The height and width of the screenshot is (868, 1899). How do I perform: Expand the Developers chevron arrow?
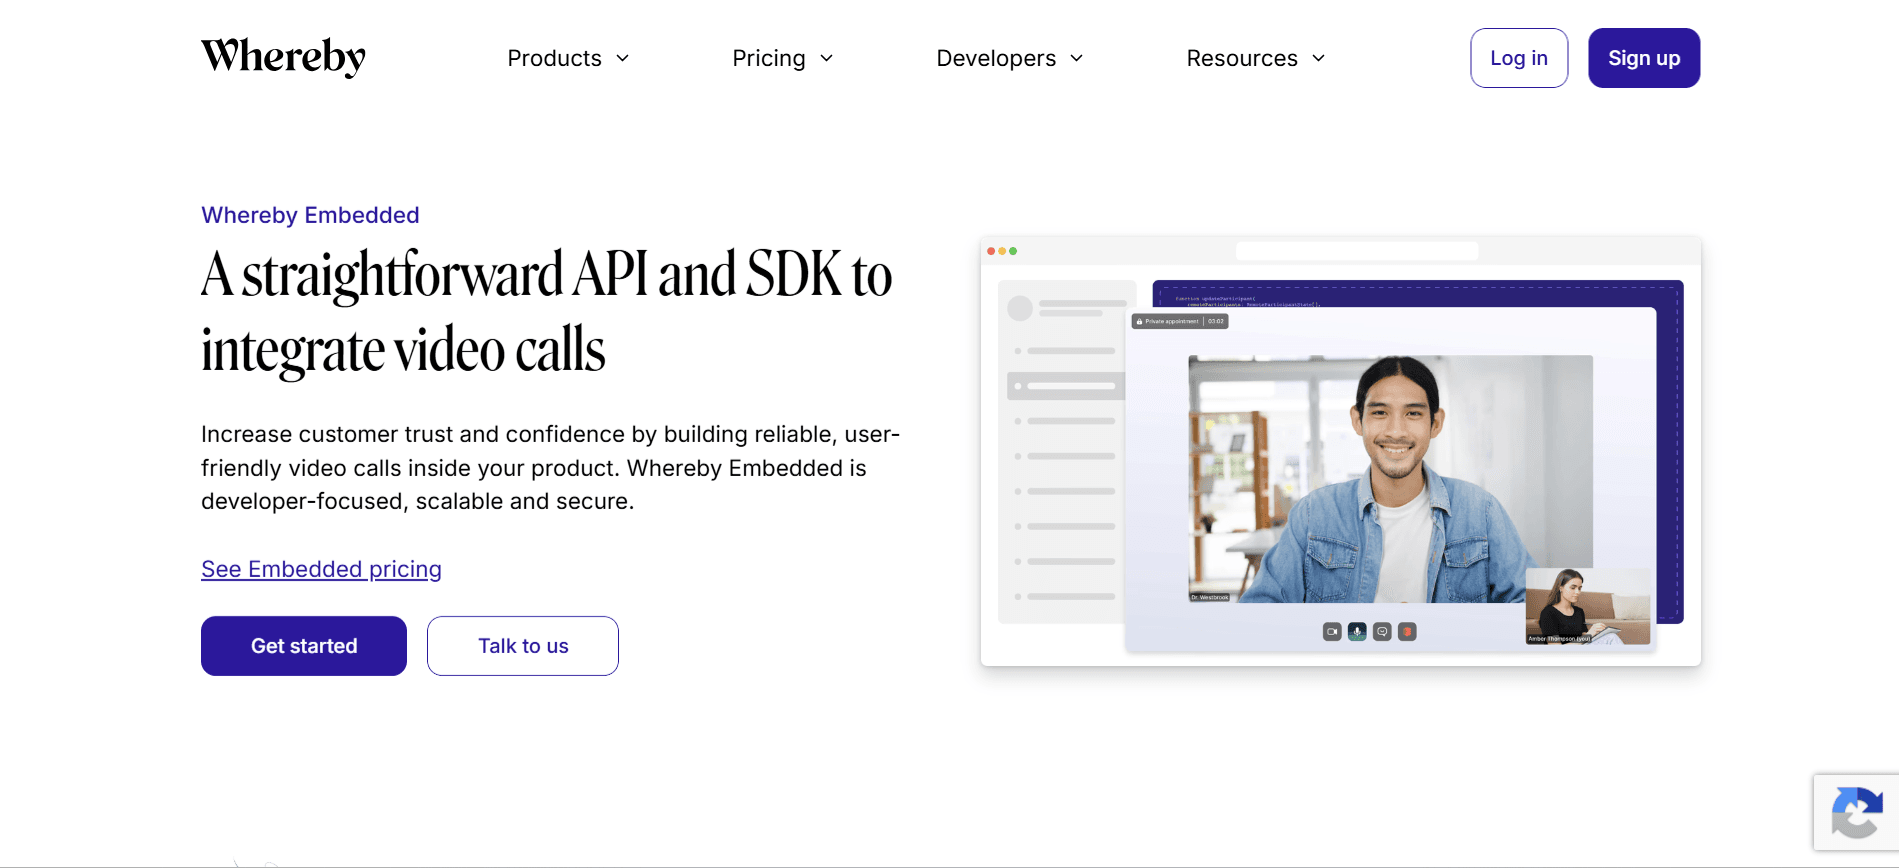(1076, 58)
